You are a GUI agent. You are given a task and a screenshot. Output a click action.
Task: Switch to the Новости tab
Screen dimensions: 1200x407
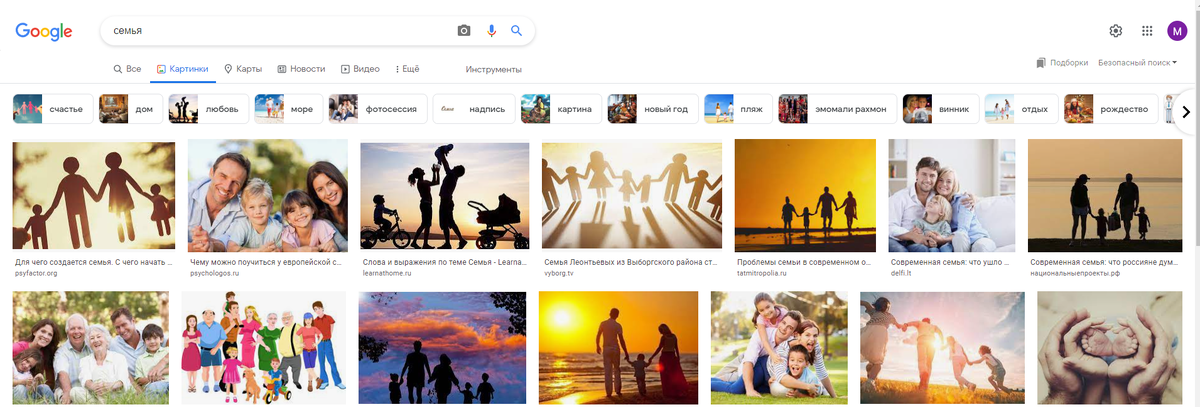301,69
